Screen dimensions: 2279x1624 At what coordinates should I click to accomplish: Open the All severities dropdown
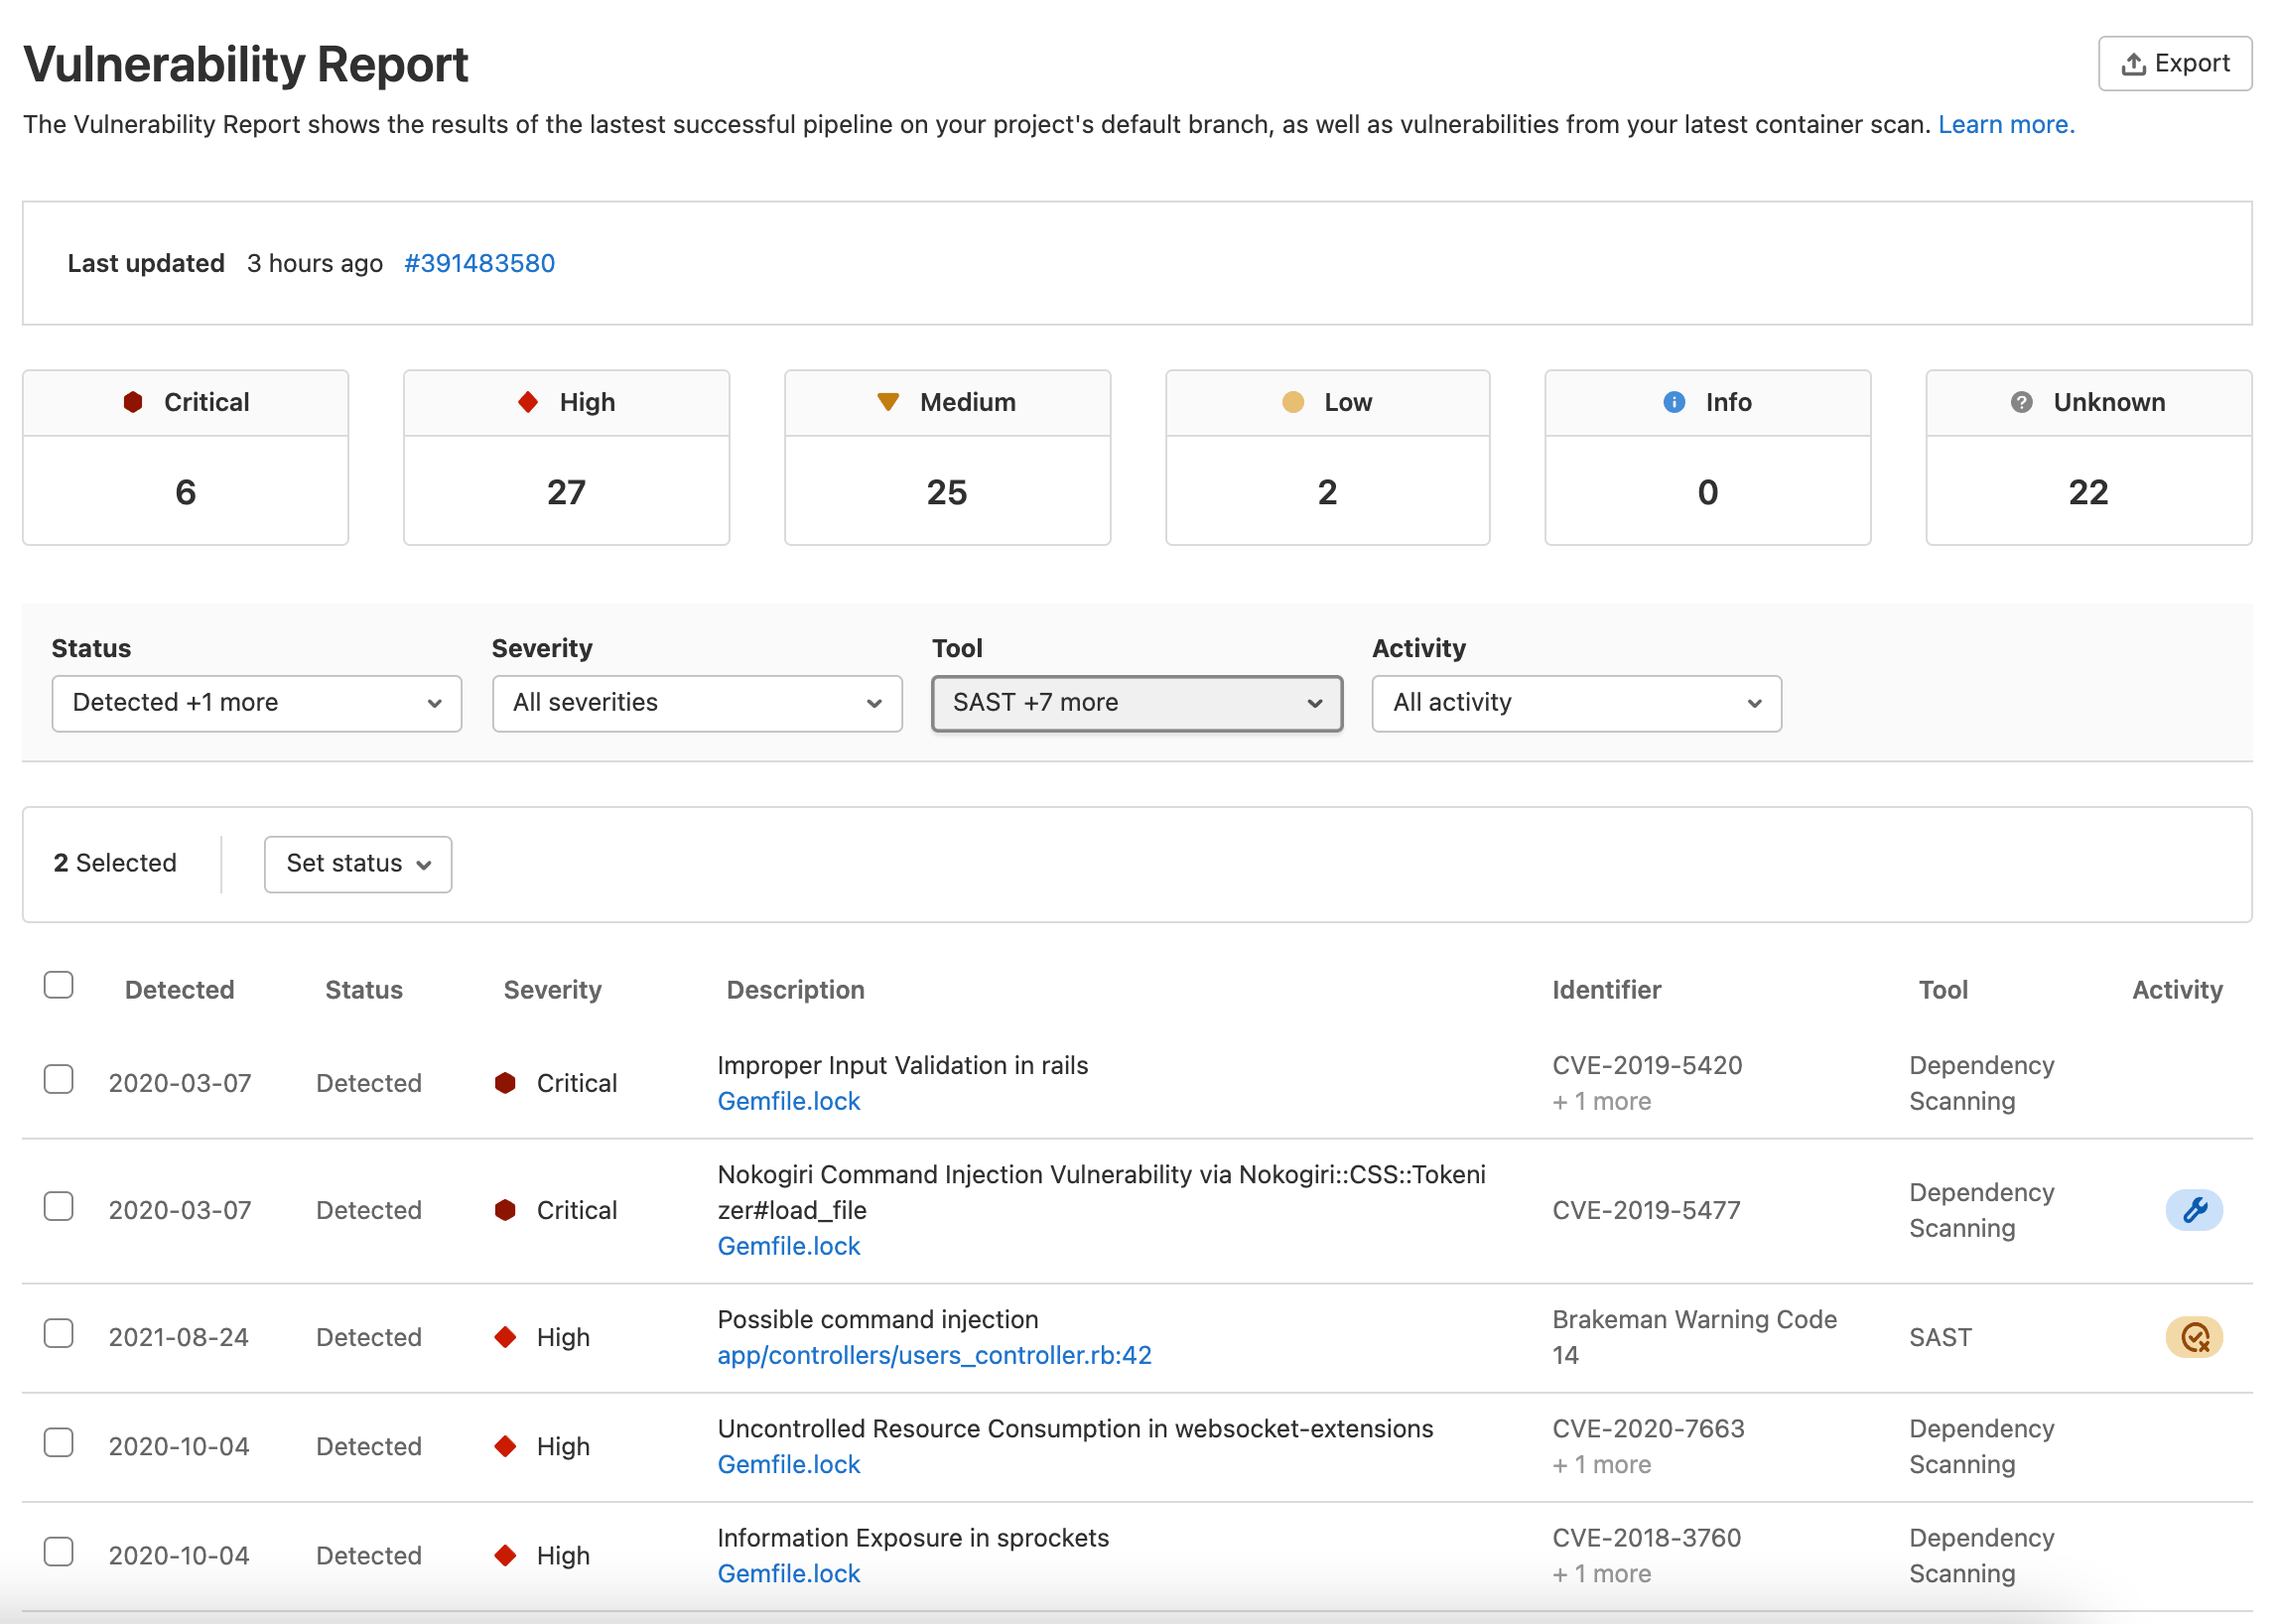696,703
